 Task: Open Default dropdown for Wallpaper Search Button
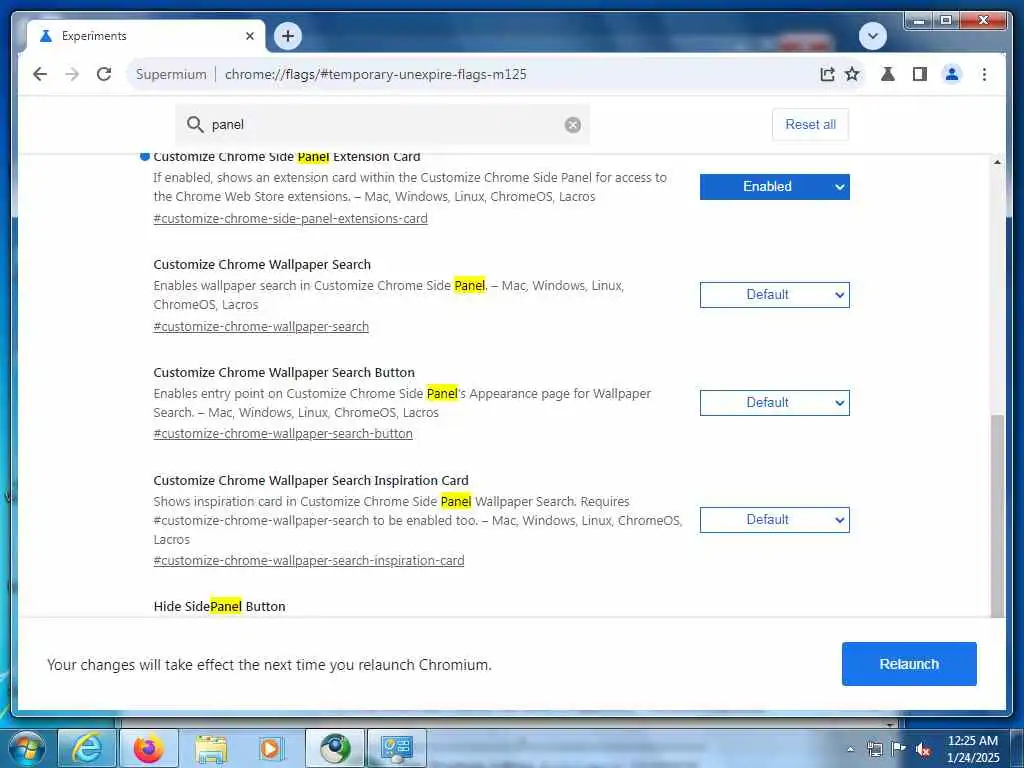[775, 402]
